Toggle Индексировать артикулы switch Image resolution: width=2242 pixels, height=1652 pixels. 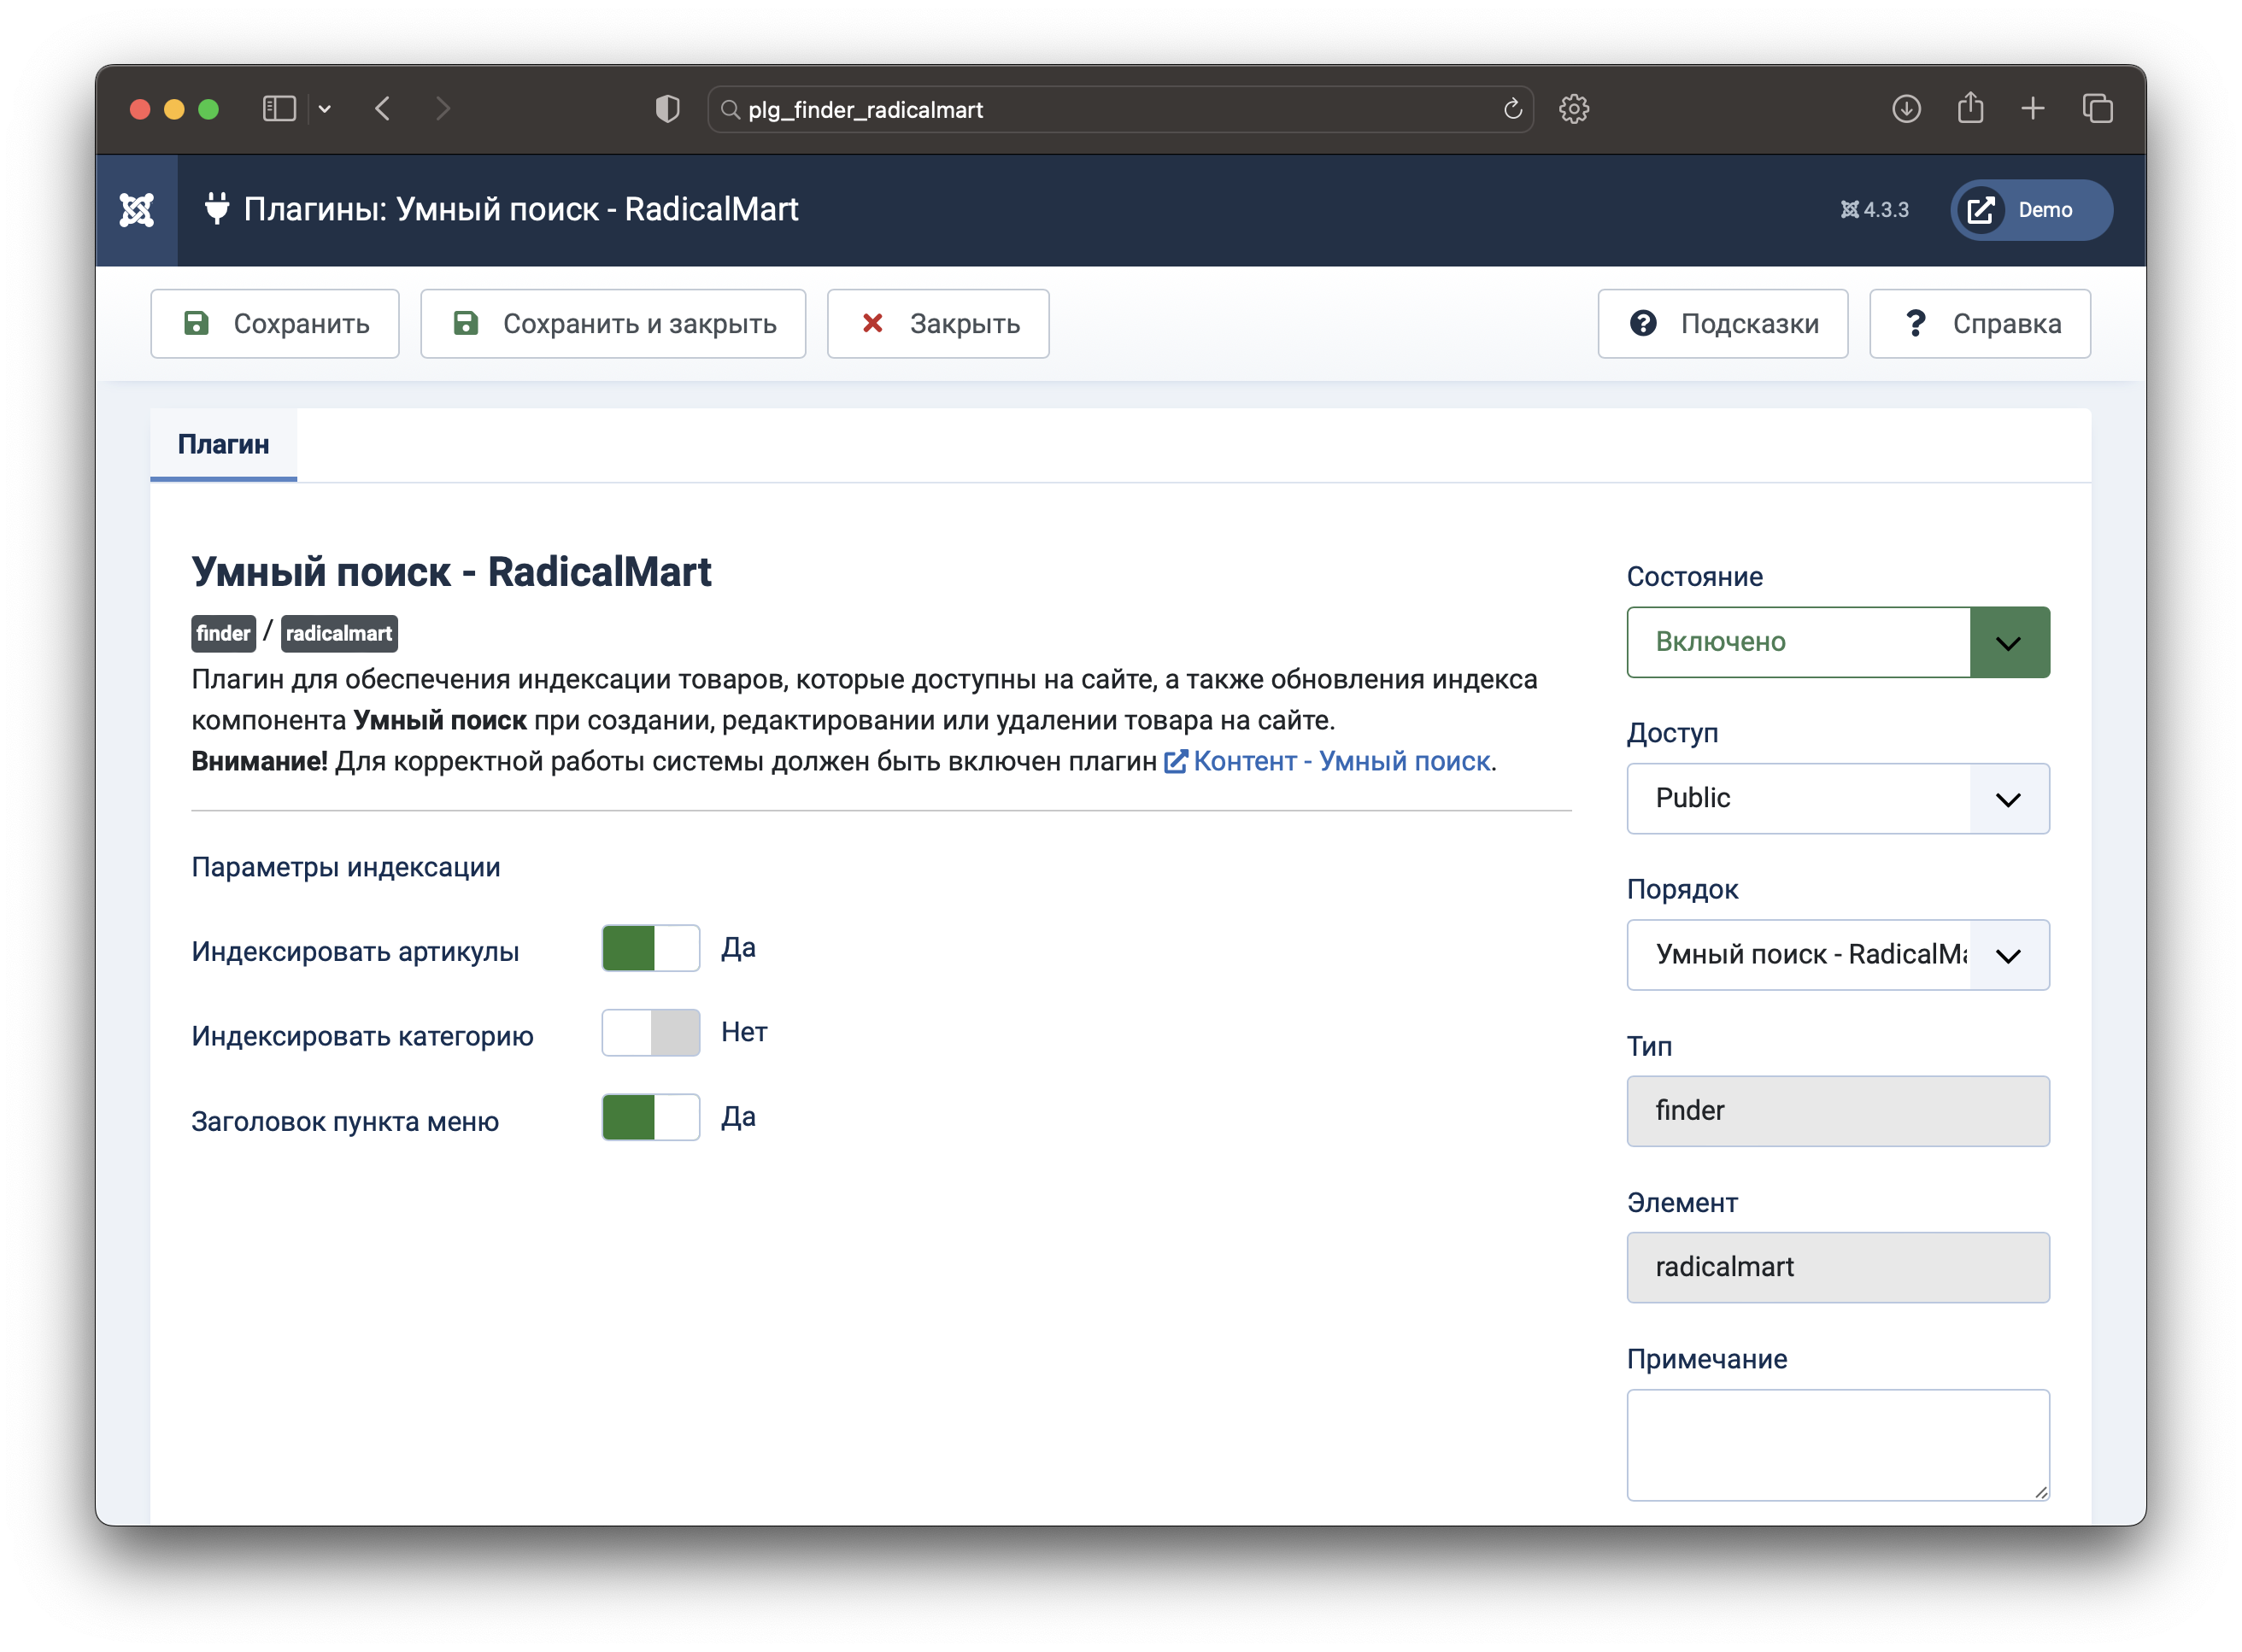click(650, 948)
